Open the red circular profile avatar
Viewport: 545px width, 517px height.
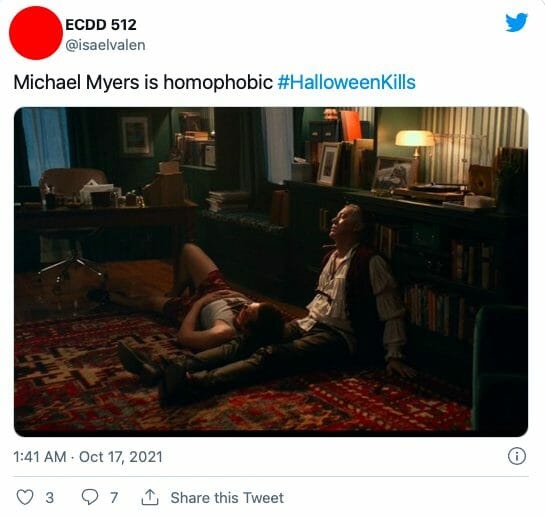(x=36, y=33)
